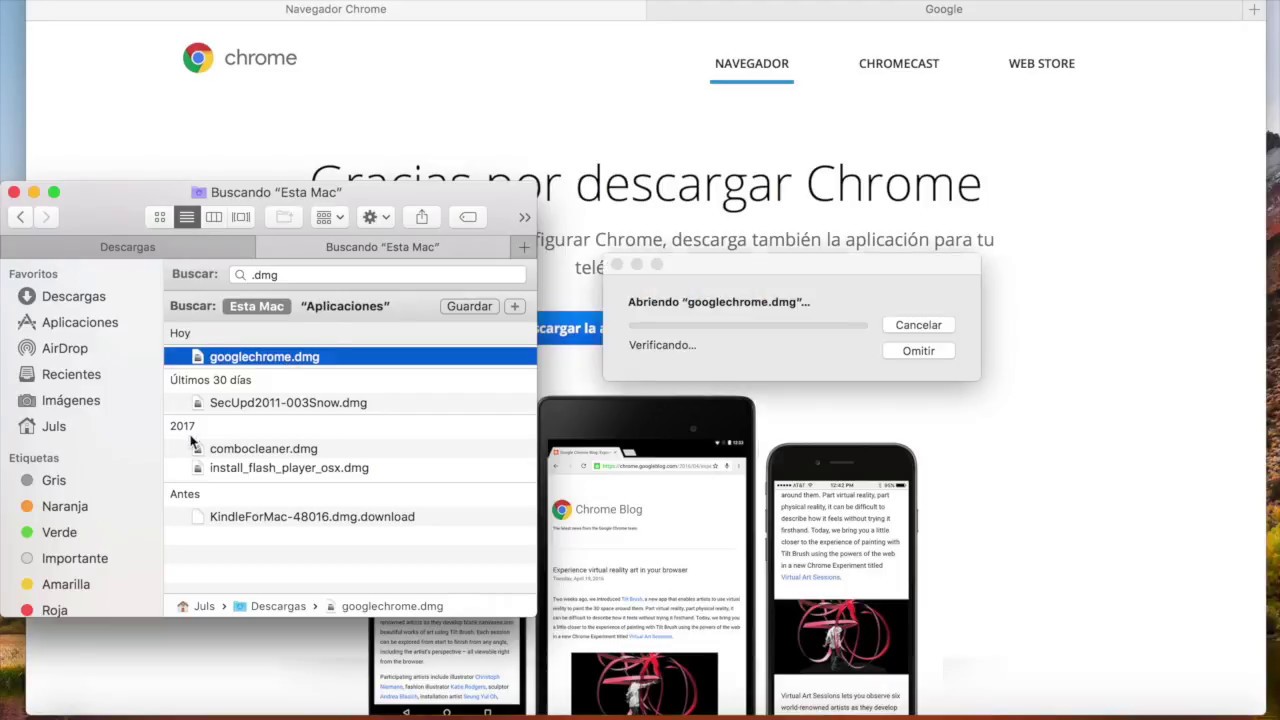
Task: Open Recientes in the Finder sidebar
Action: tap(71, 374)
